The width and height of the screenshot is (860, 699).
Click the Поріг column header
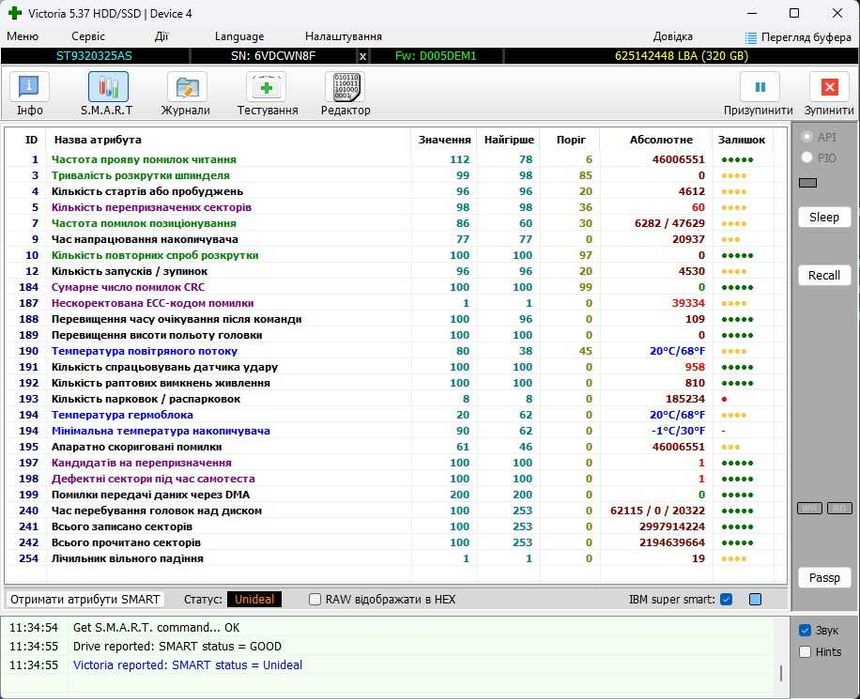(571, 140)
